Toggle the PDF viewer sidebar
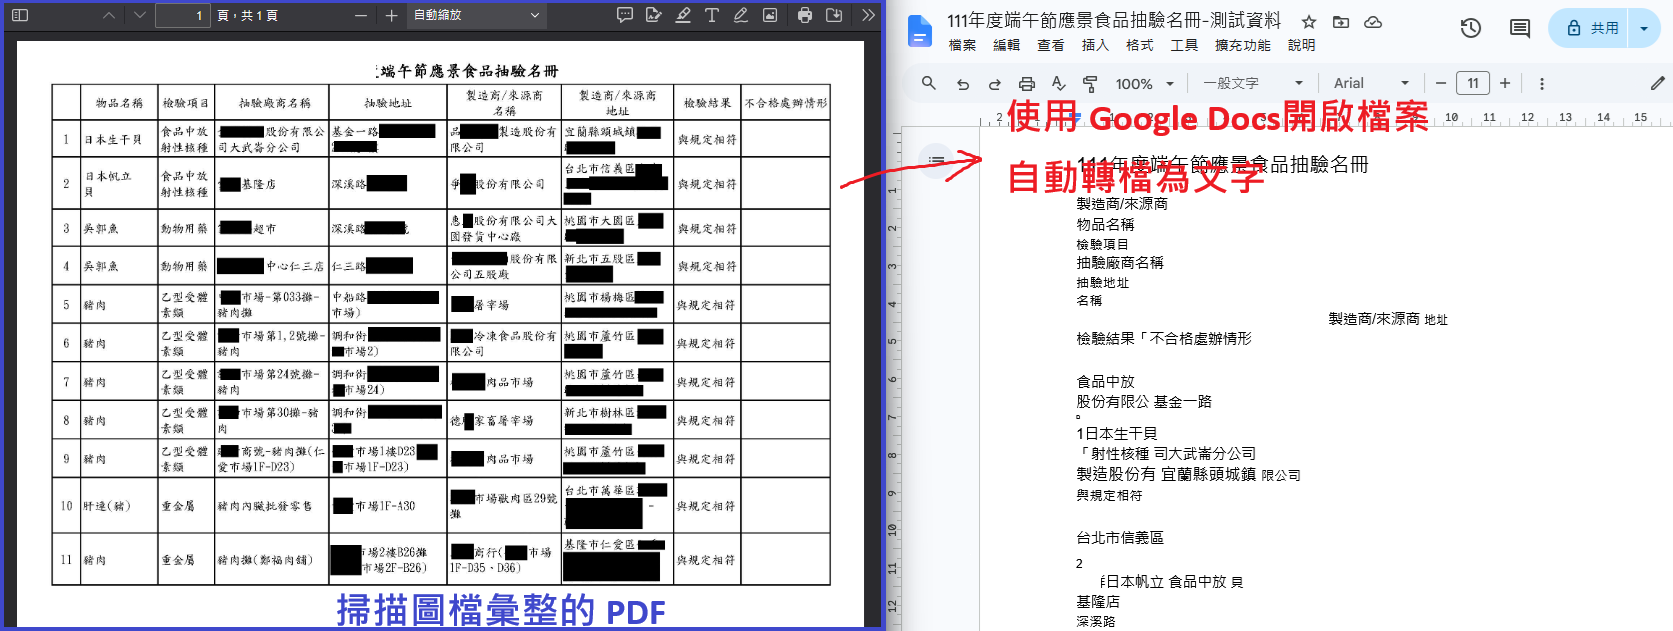This screenshot has height=631, width=1673. [x=20, y=15]
